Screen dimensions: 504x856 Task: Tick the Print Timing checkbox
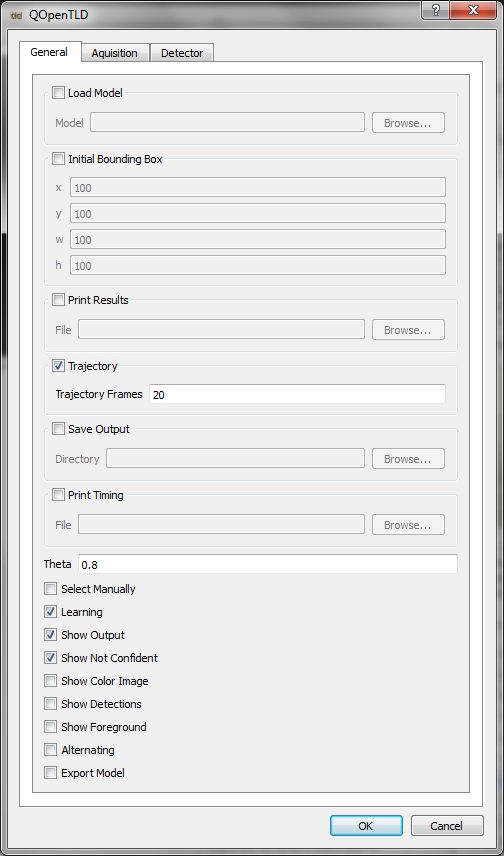pos(58,495)
